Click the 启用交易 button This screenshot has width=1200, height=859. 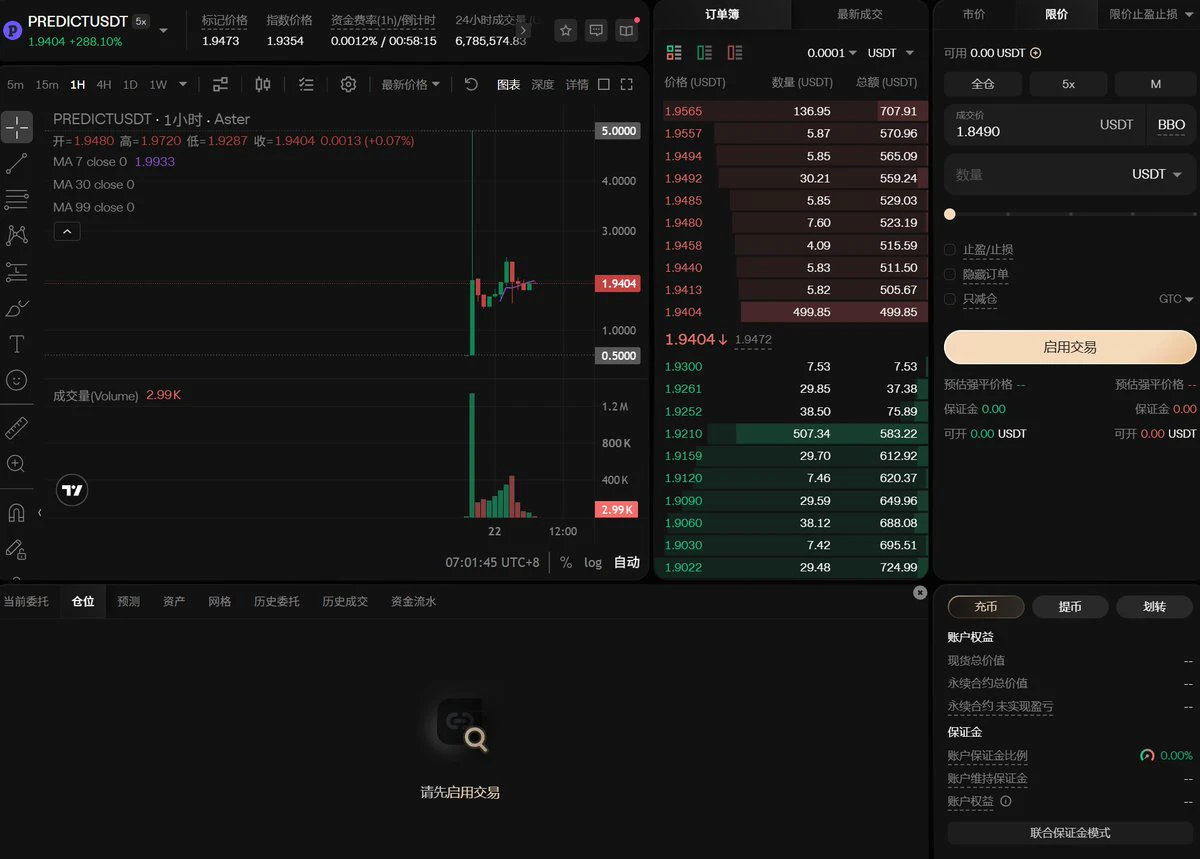(1070, 347)
